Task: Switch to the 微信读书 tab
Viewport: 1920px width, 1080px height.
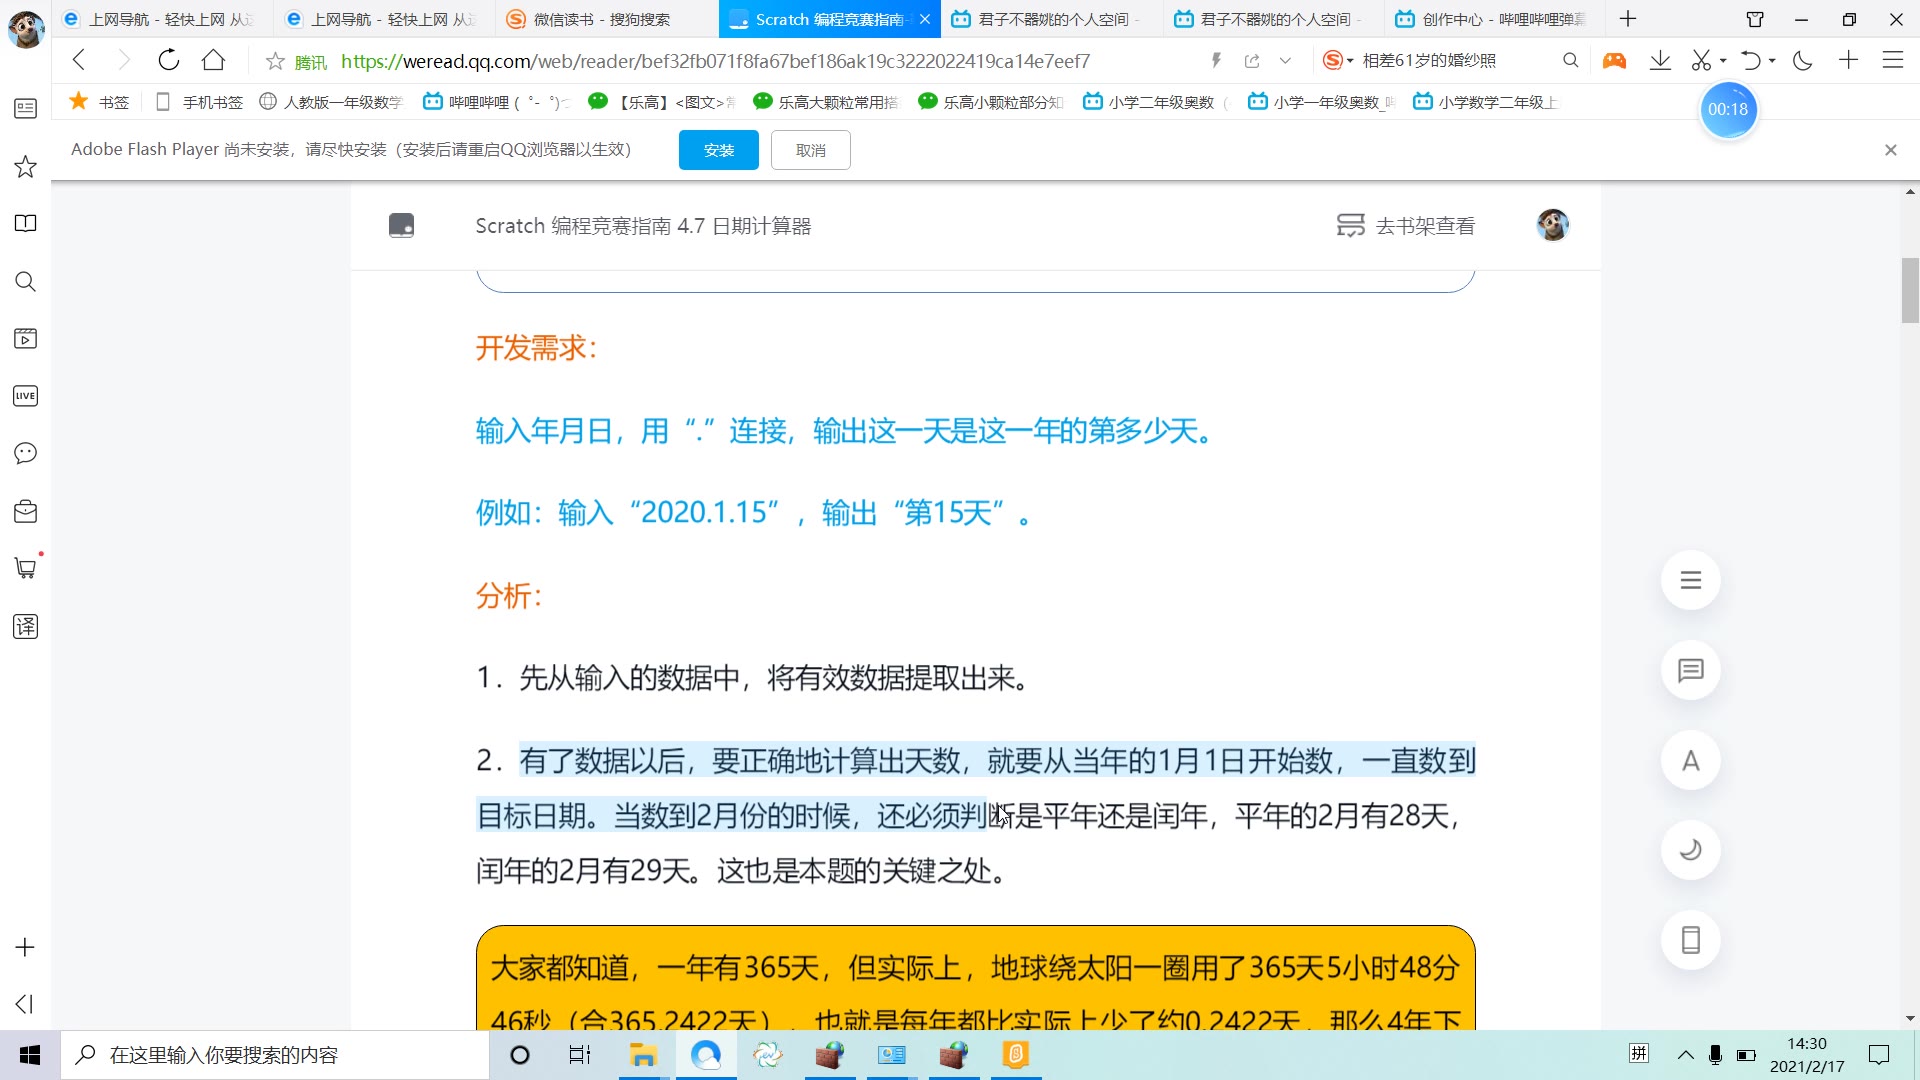Action: pyautogui.click(x=600, y=19)
